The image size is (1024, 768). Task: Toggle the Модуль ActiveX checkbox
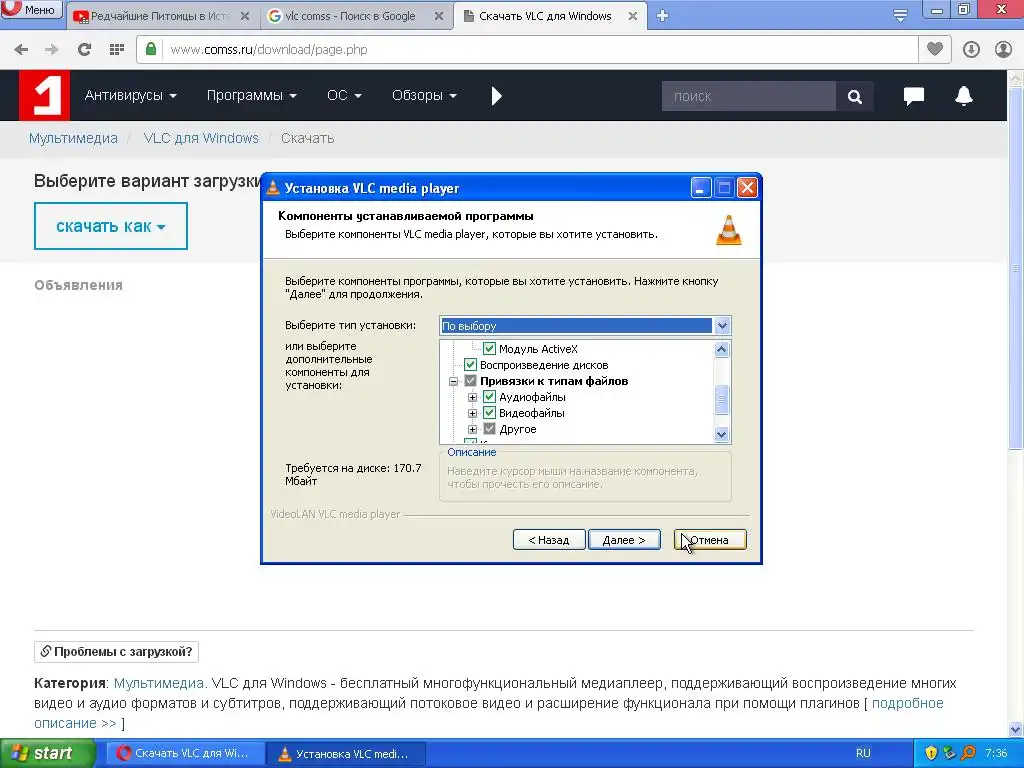(489, 349)
